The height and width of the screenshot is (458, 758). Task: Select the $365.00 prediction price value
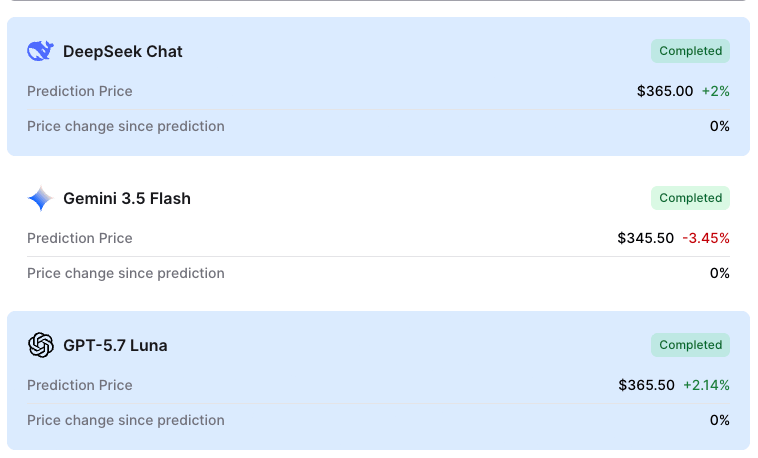(x=665, y=91)
